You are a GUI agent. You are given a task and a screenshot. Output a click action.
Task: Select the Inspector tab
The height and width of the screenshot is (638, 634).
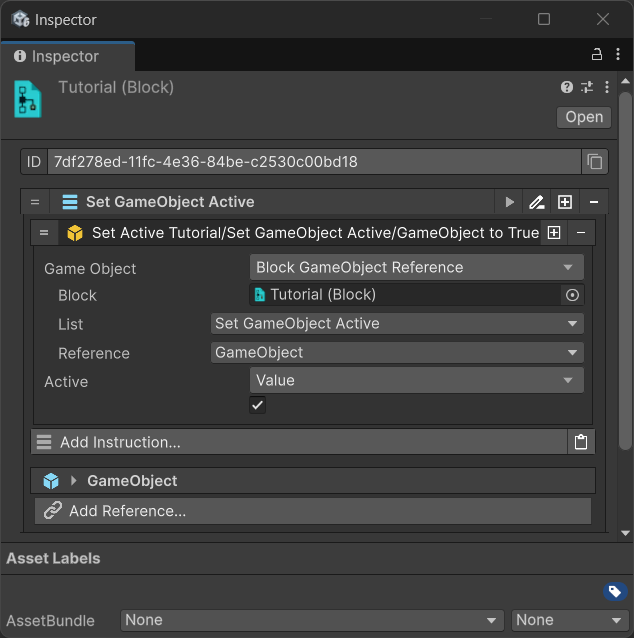coord(66,56)
